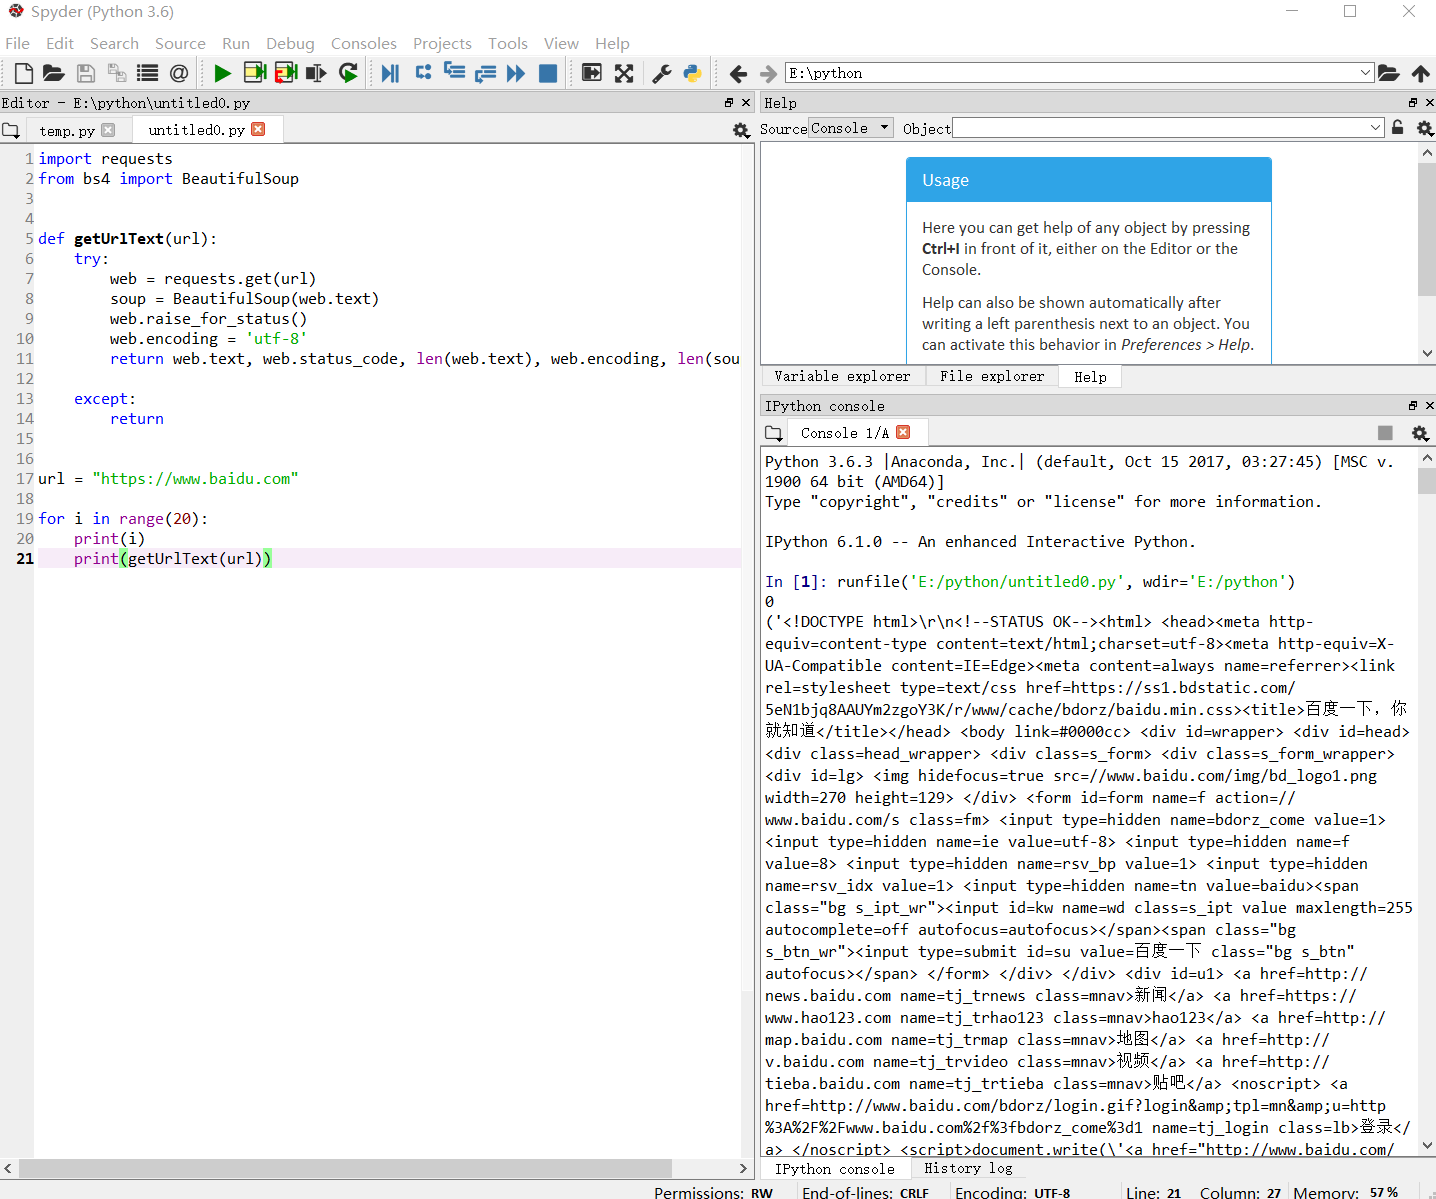Image resolution: width=1436 pixels, height=1199 pixels.
Task: Create a new file with toolbar icon
Action: pyautogui.click(x=23, y=73)
